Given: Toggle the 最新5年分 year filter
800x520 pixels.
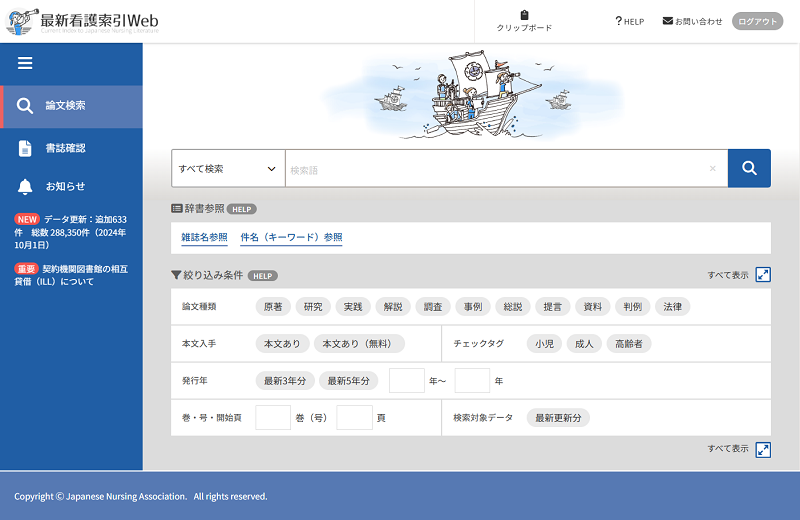Looking at the screenshot, I should click(348, 381).
